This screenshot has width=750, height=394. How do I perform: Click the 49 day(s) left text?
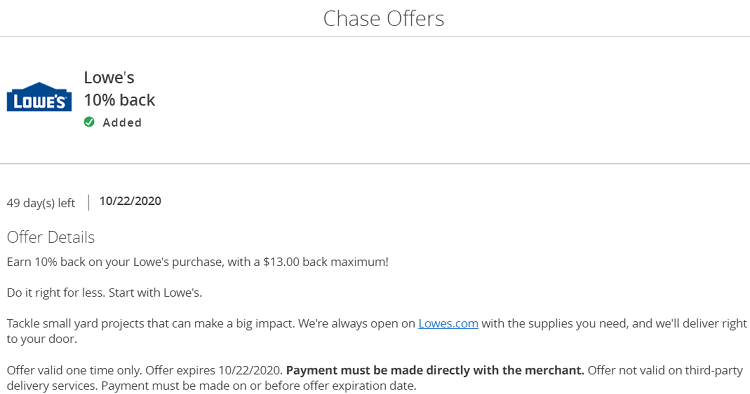click(x=41, y=203)
